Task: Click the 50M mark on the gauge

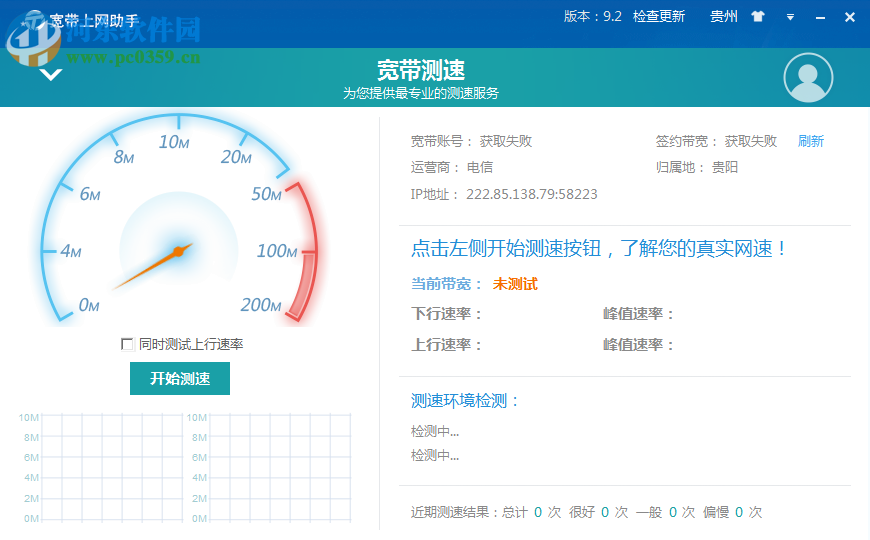Action: (x=266, y=194)
